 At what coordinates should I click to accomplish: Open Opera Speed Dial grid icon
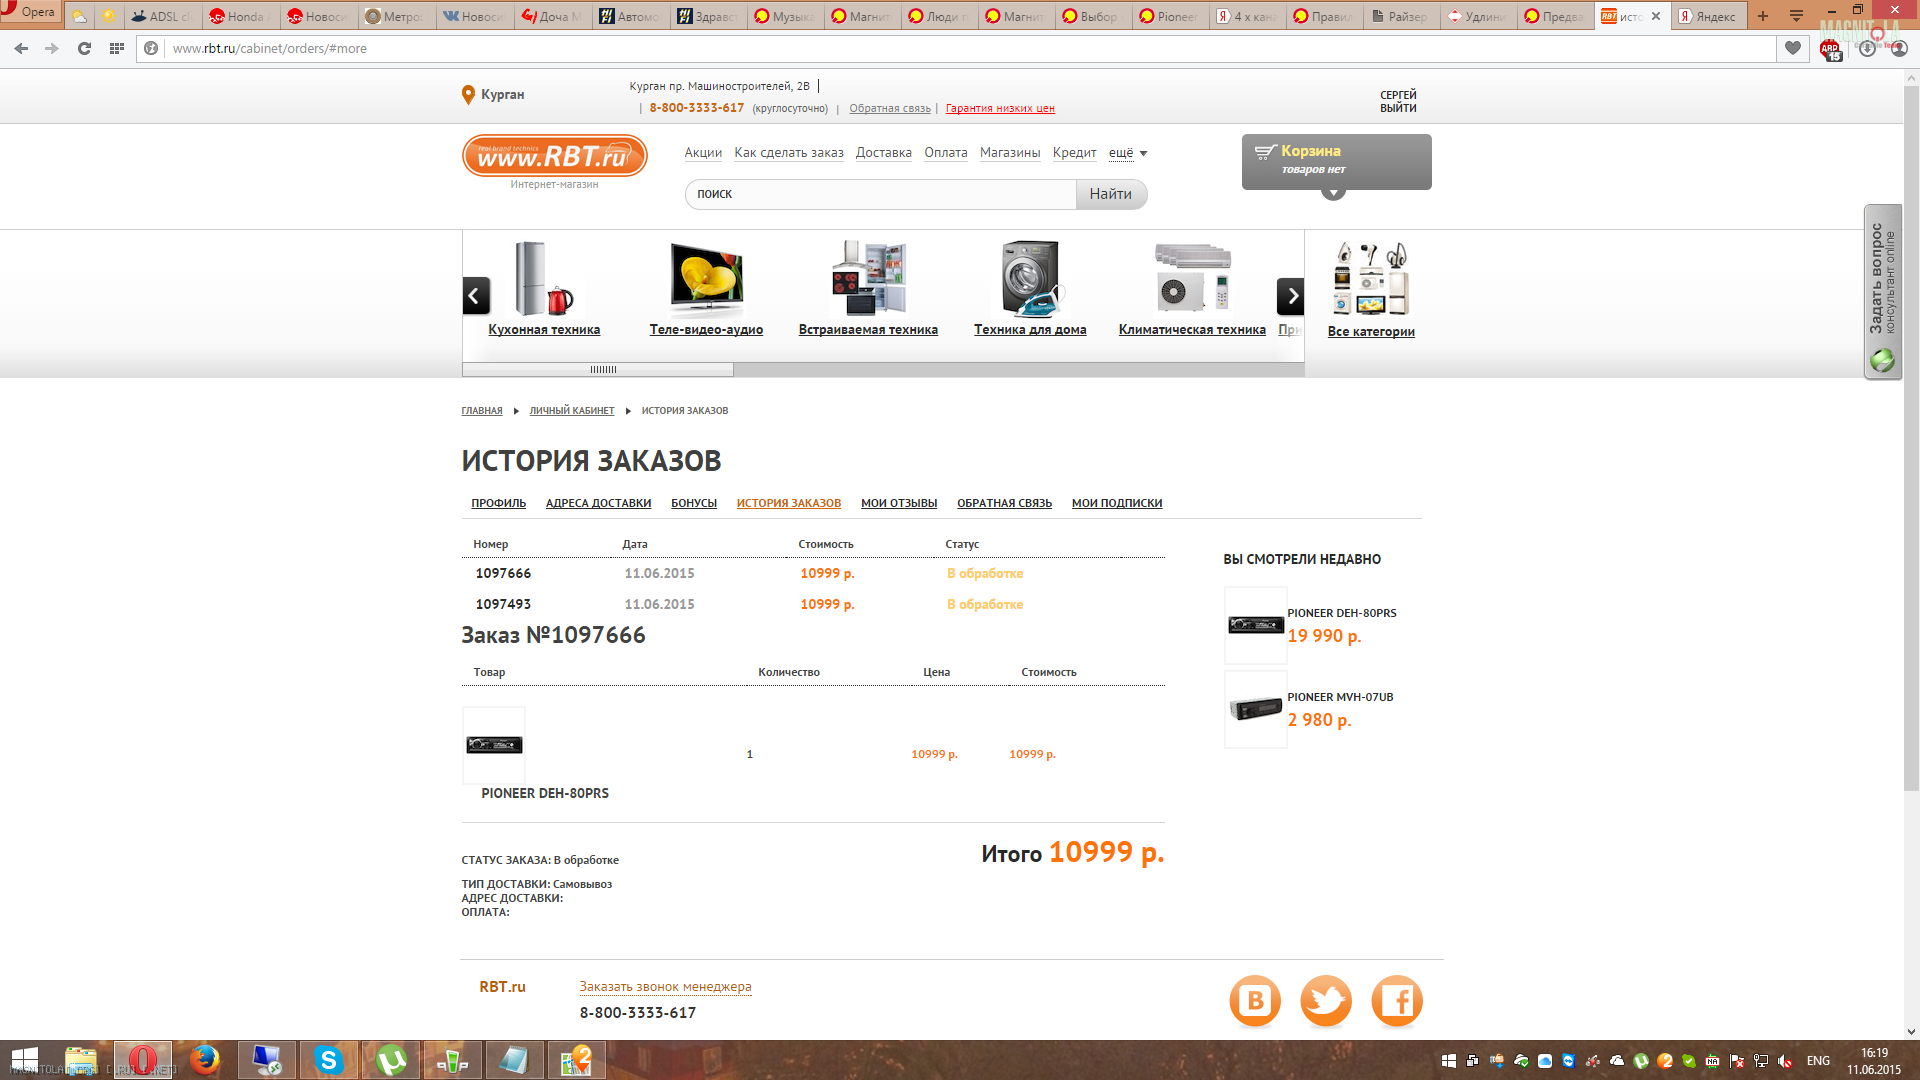coord(117,48)
